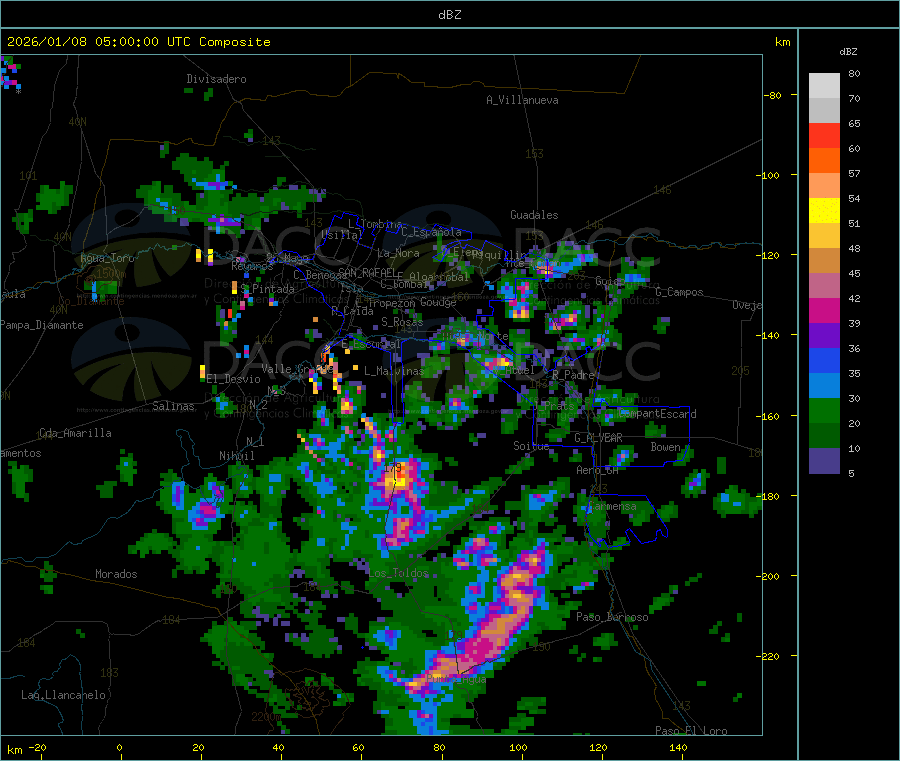
Task: Select the light blue 35 dBZ swatch
Action: point(824,385)
